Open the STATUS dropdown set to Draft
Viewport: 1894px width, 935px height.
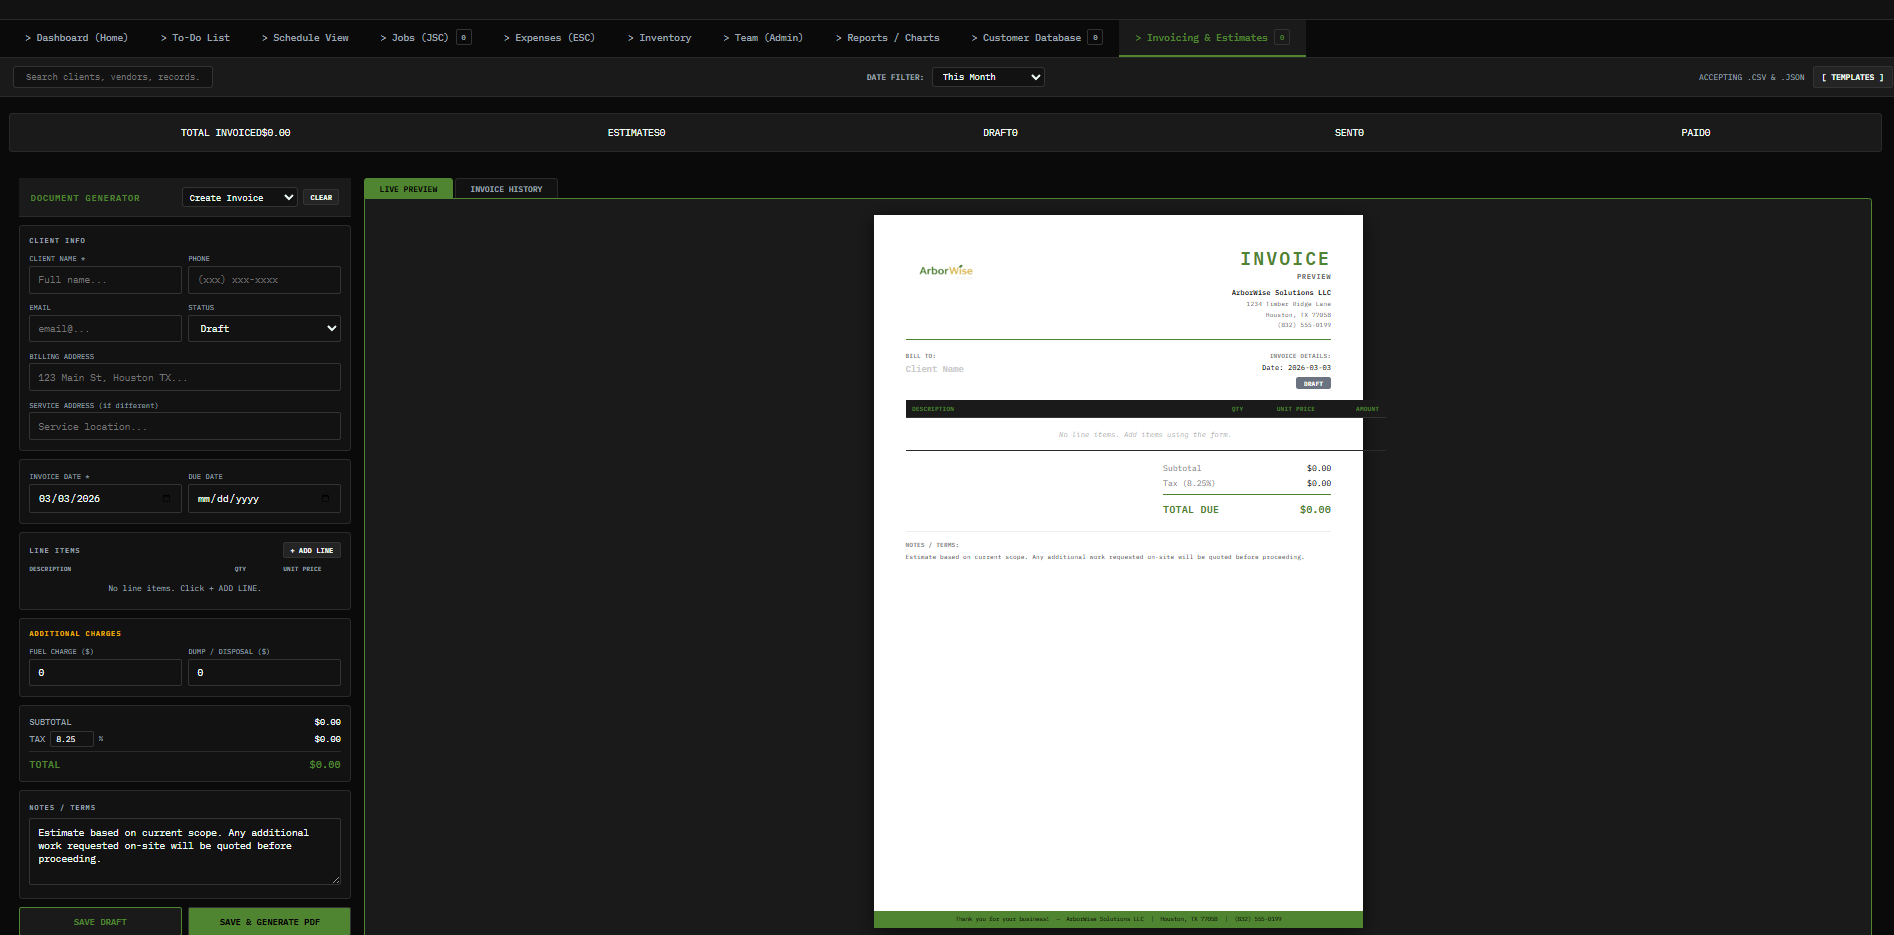264,328
